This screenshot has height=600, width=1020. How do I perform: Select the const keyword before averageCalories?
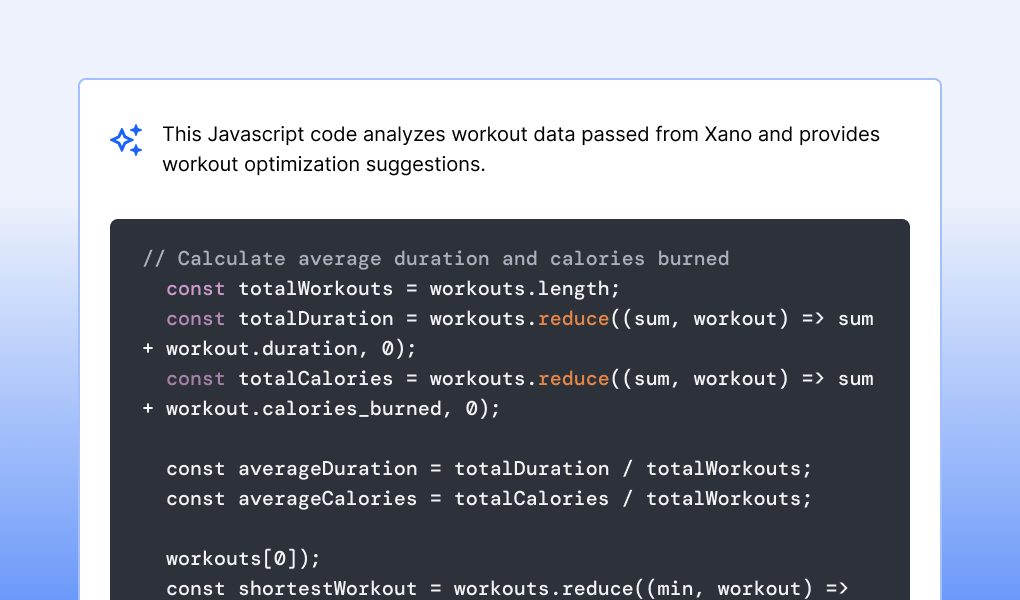coord(195,498)
